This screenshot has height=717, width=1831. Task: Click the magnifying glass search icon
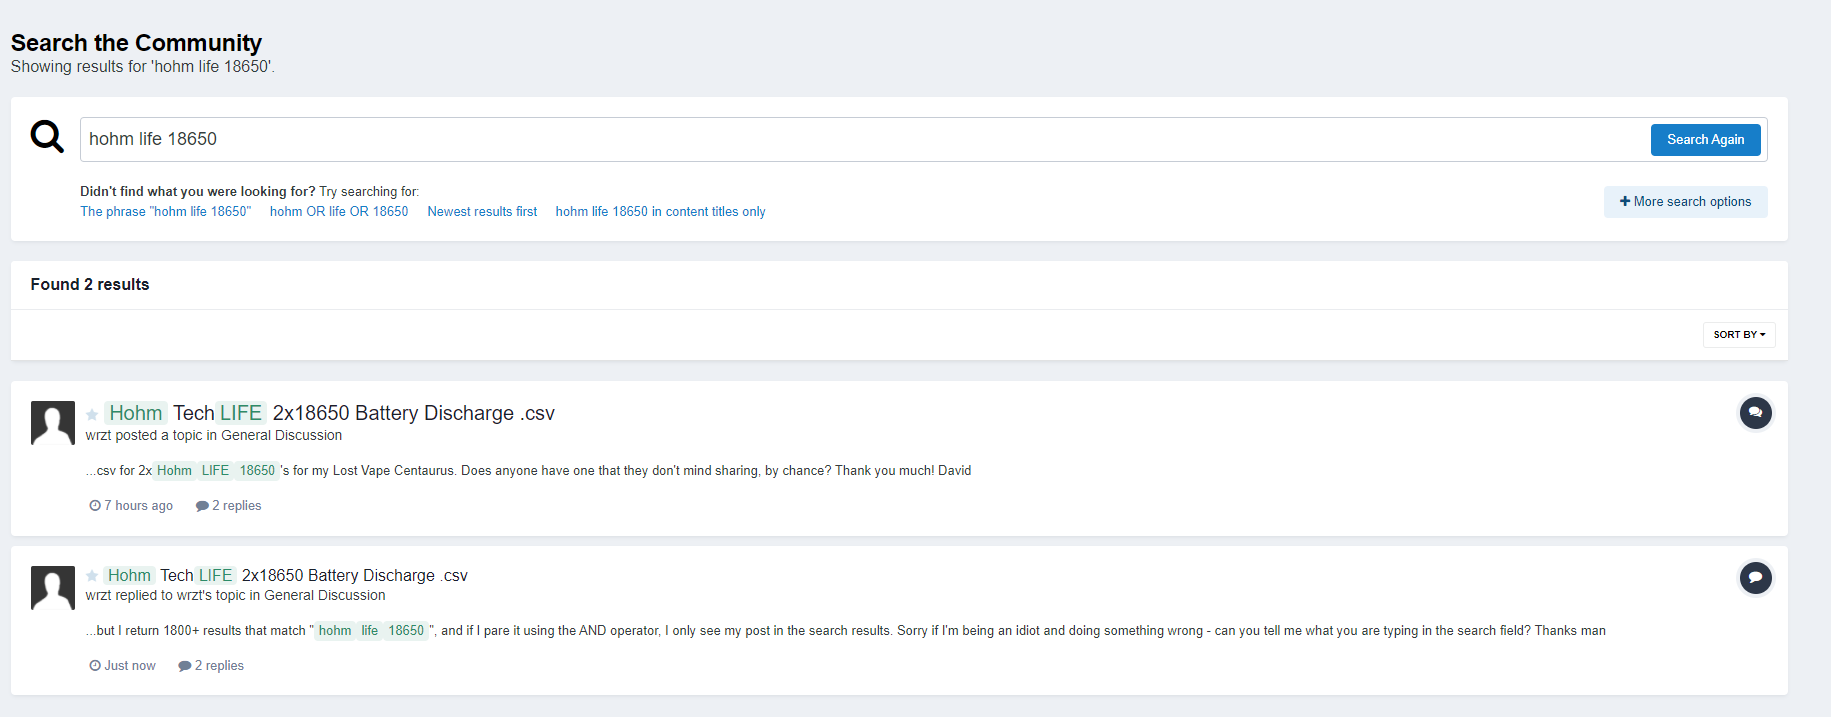coord(47,136)
